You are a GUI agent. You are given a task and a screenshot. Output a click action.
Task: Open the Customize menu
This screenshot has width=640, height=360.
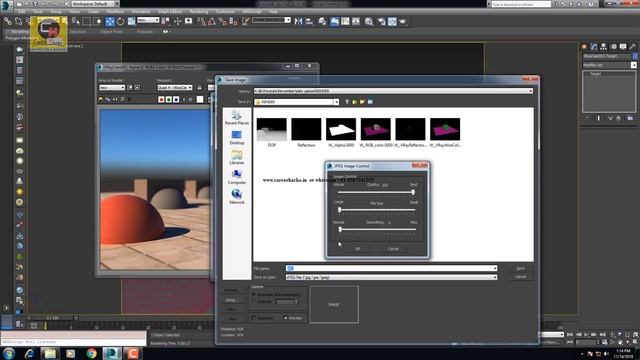(x=225, y=12)
